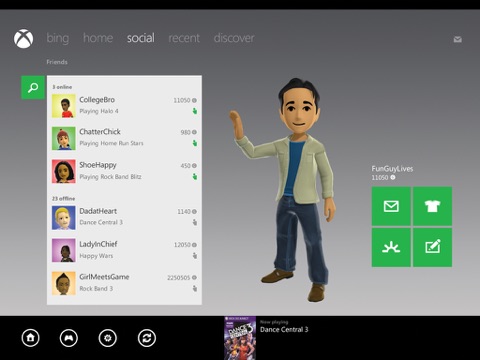Open avatar customization via the t-shirt tile

(x=432, y=206)
